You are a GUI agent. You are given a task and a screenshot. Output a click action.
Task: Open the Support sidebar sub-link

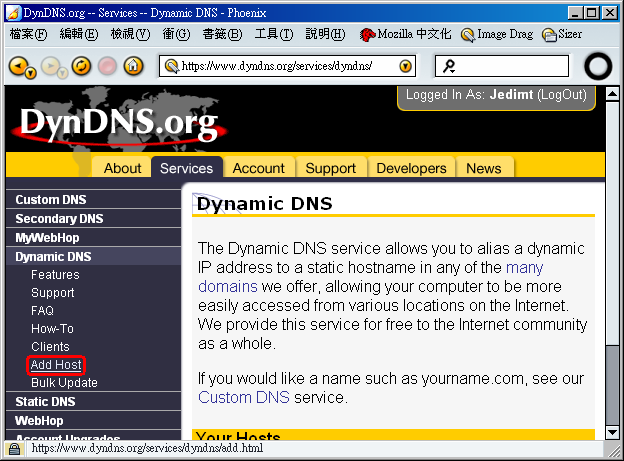(53, 293)
